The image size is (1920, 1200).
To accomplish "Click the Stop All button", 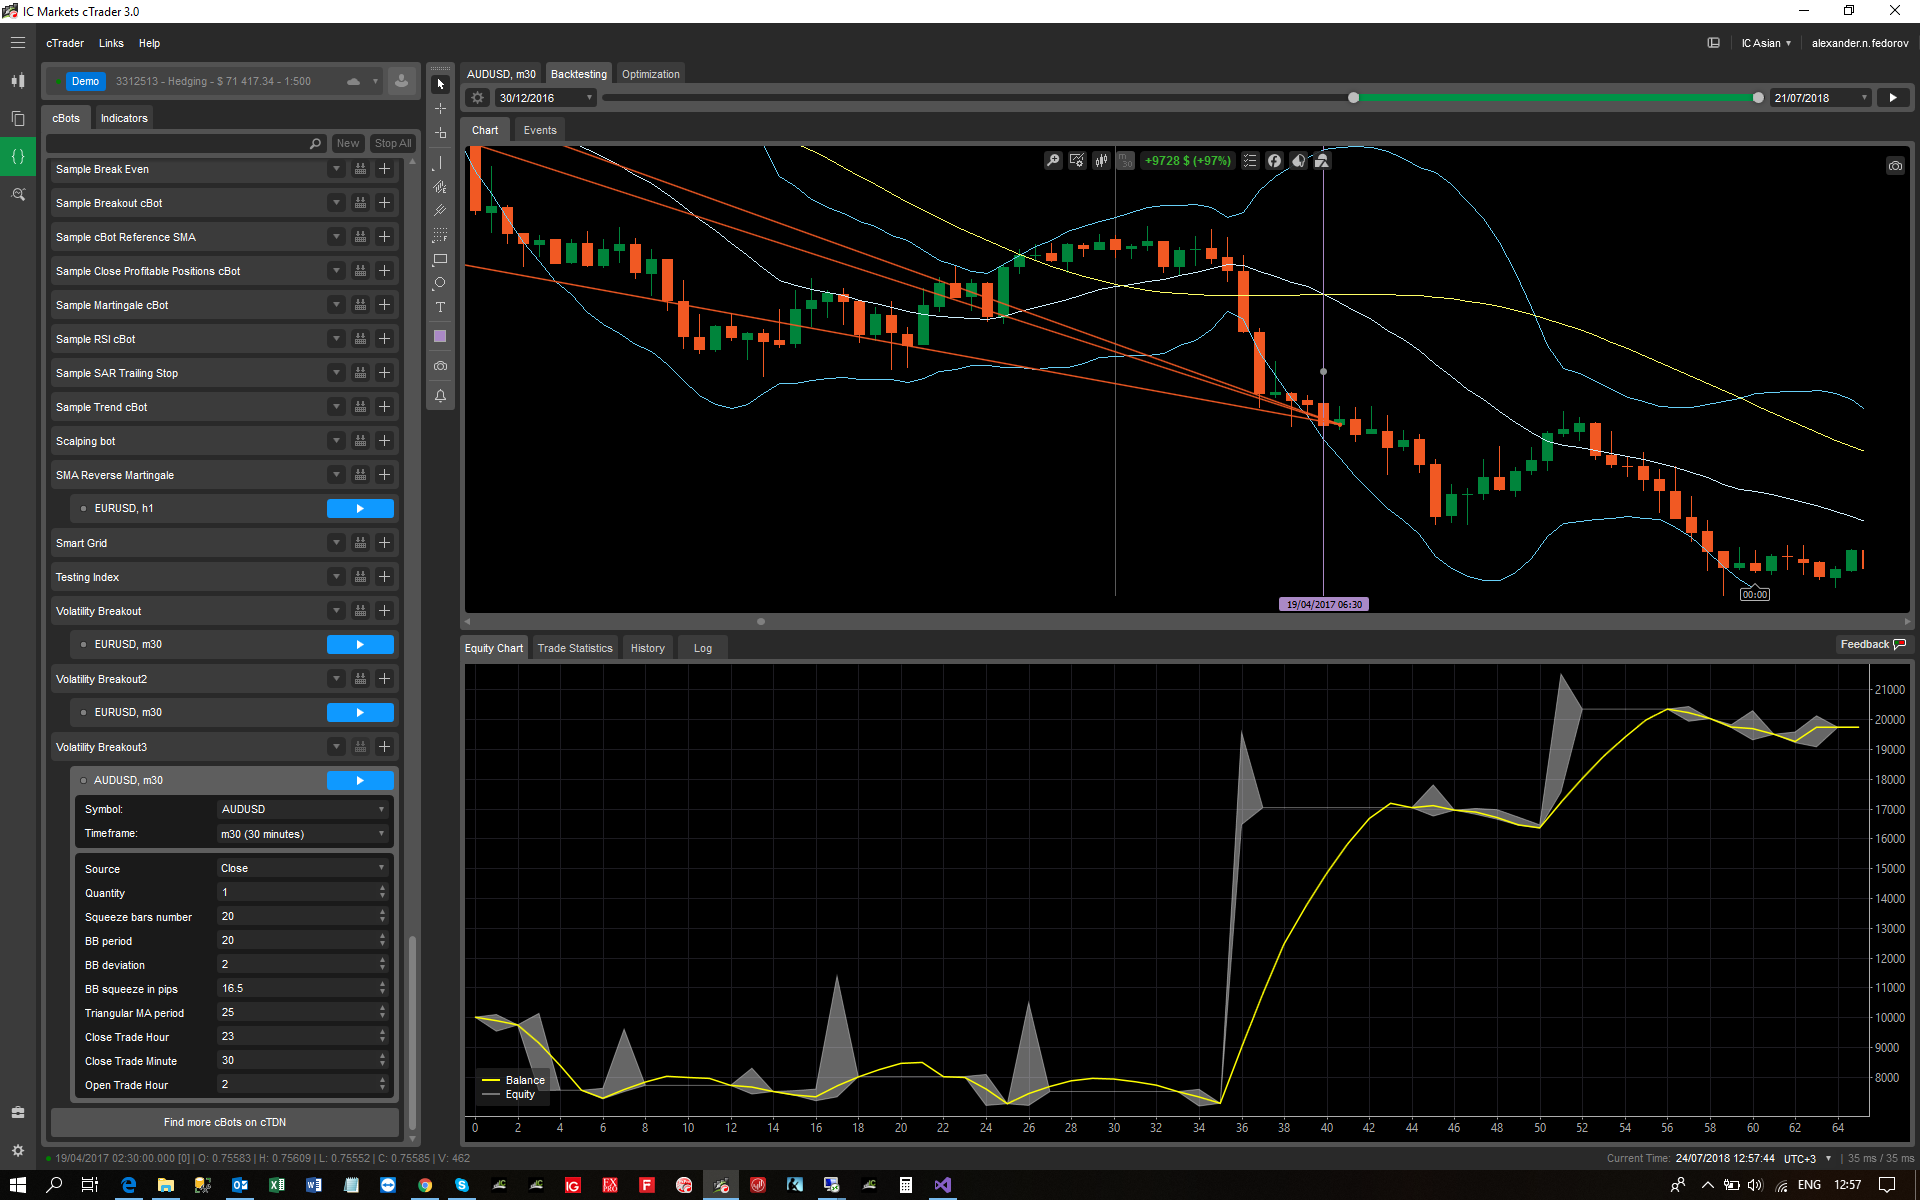I will (x=392, y=143).
